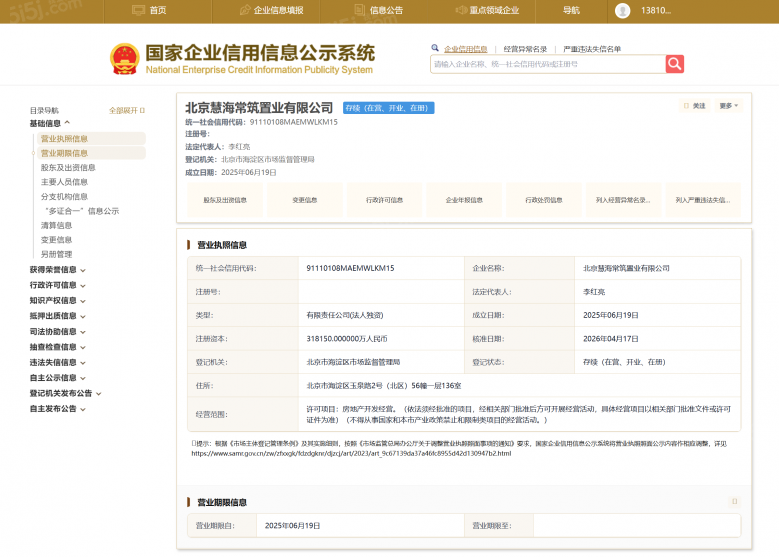
Task: Open account menu 13810...
Action: 656,10
